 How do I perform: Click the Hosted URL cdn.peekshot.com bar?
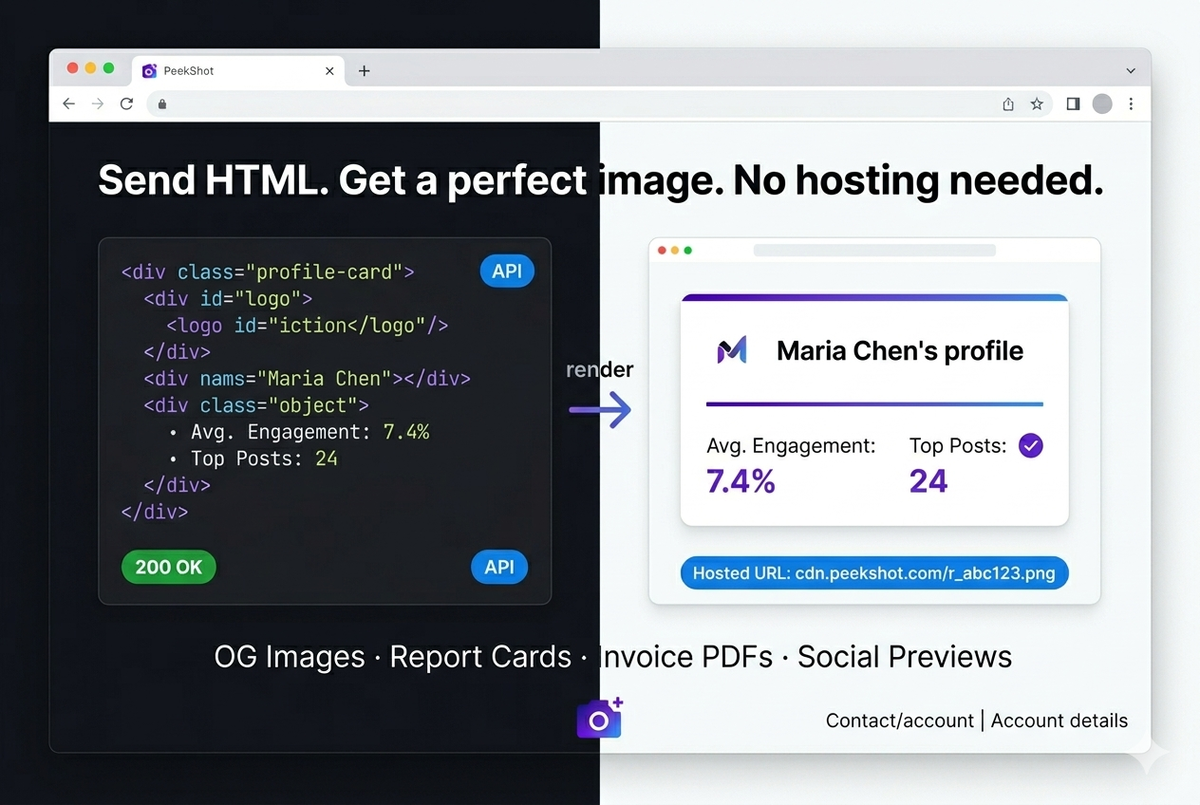(x=873, y=573)
